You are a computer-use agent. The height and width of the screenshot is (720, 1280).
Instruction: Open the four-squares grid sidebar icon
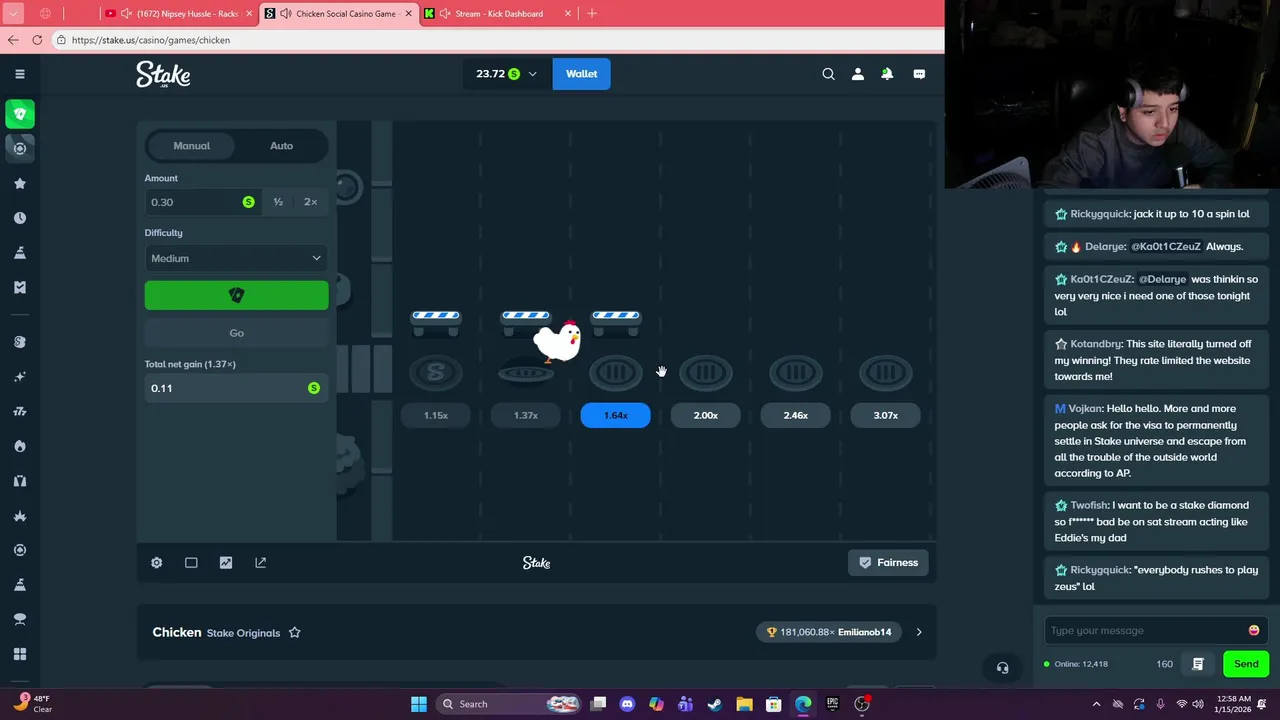[20, 654]
